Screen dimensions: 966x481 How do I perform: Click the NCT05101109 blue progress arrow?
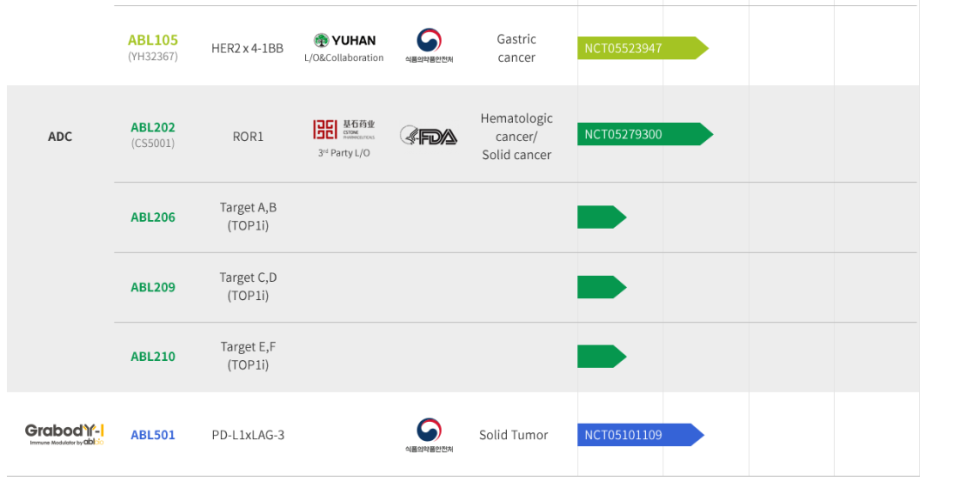(x=640, y=435)
